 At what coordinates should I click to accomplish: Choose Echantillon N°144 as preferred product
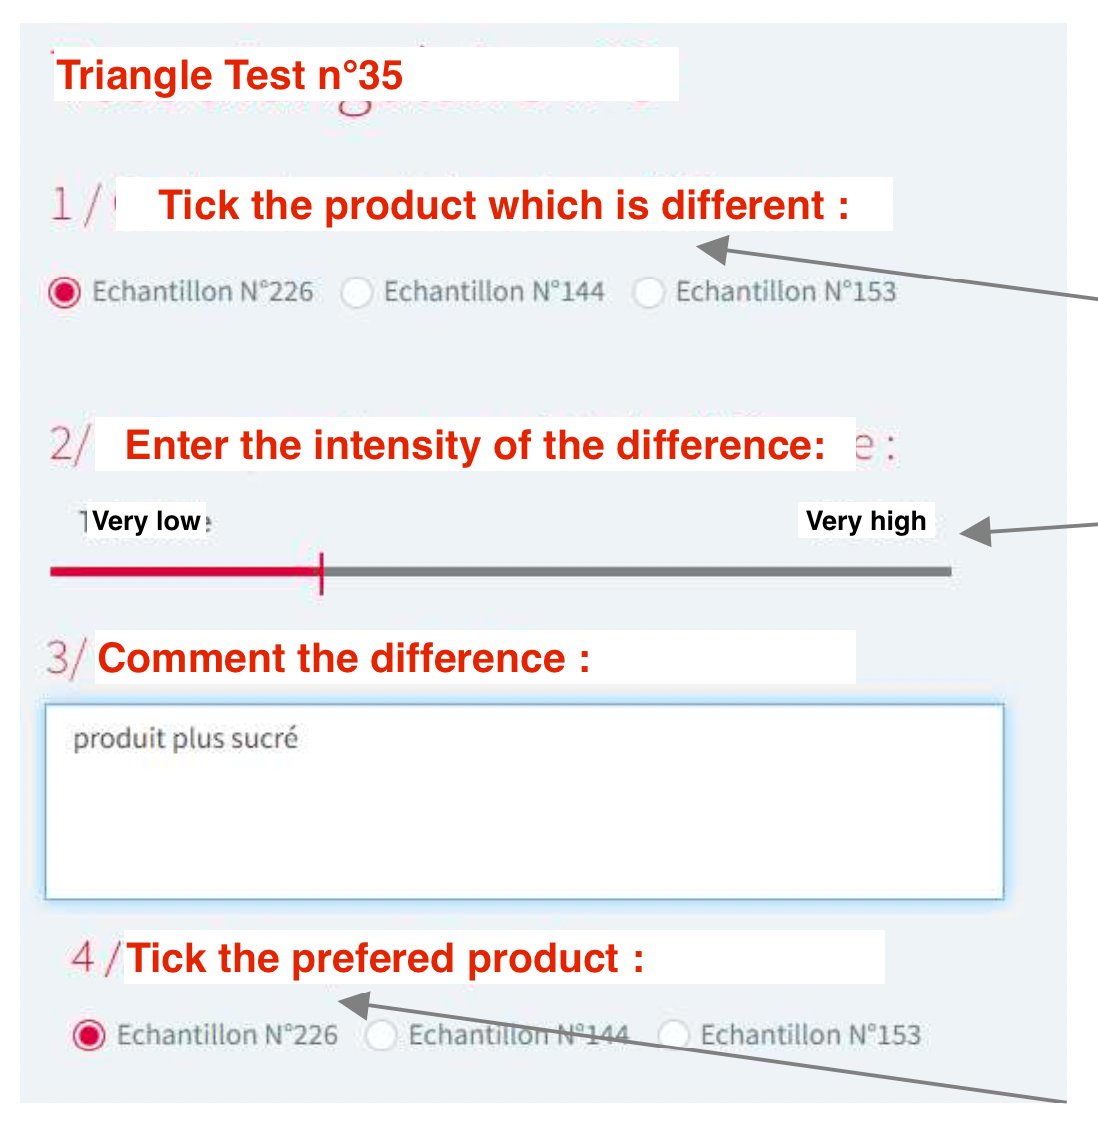click(381, 1035)
